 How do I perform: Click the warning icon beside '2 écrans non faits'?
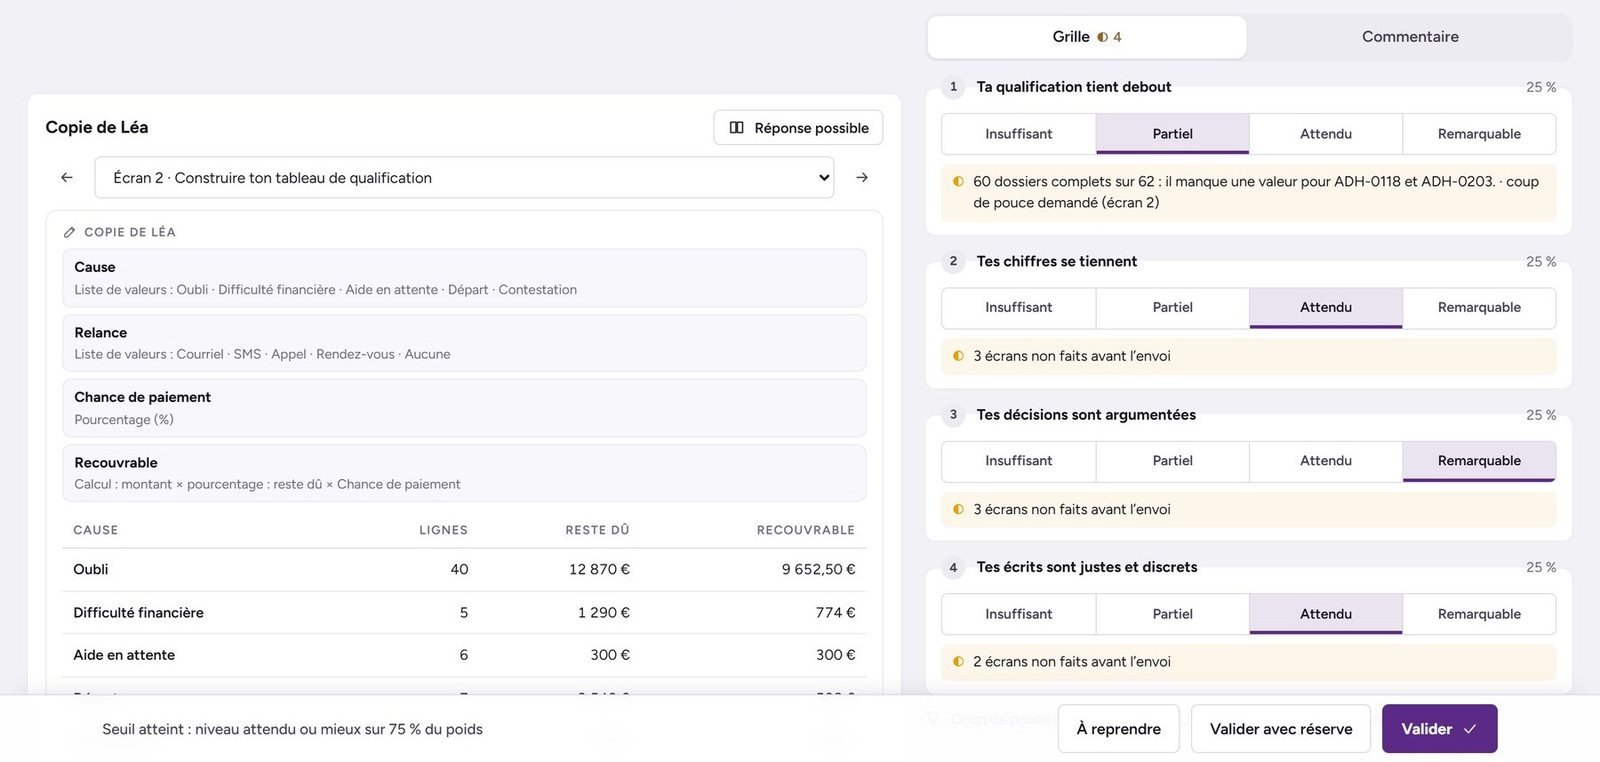click(958, 662)
